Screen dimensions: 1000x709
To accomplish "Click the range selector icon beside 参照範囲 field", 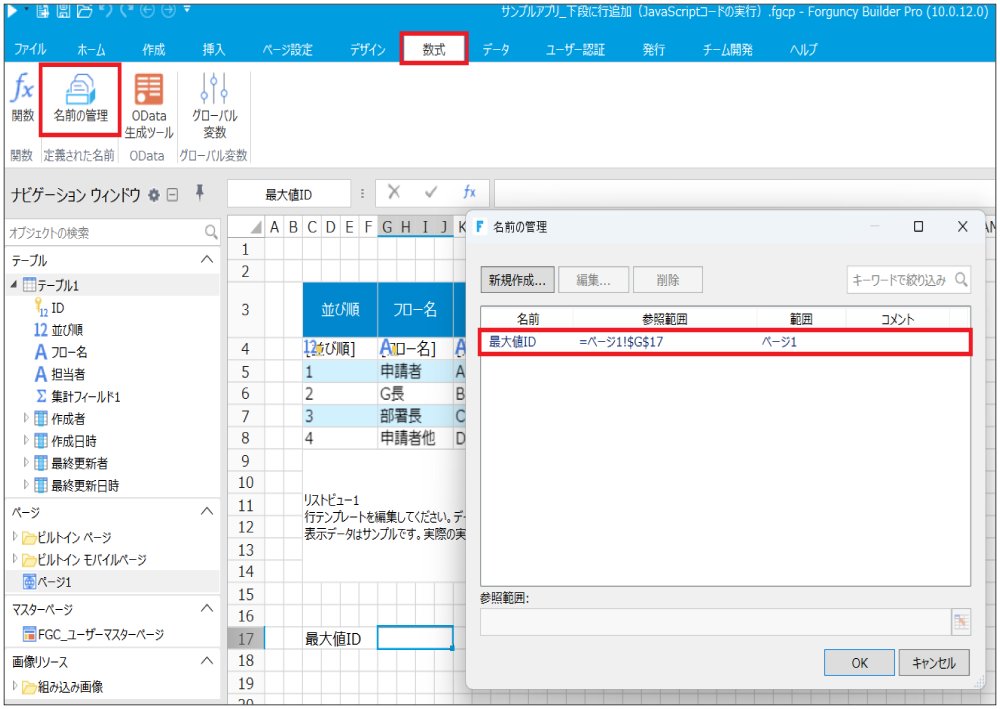I will coord(961,621).
